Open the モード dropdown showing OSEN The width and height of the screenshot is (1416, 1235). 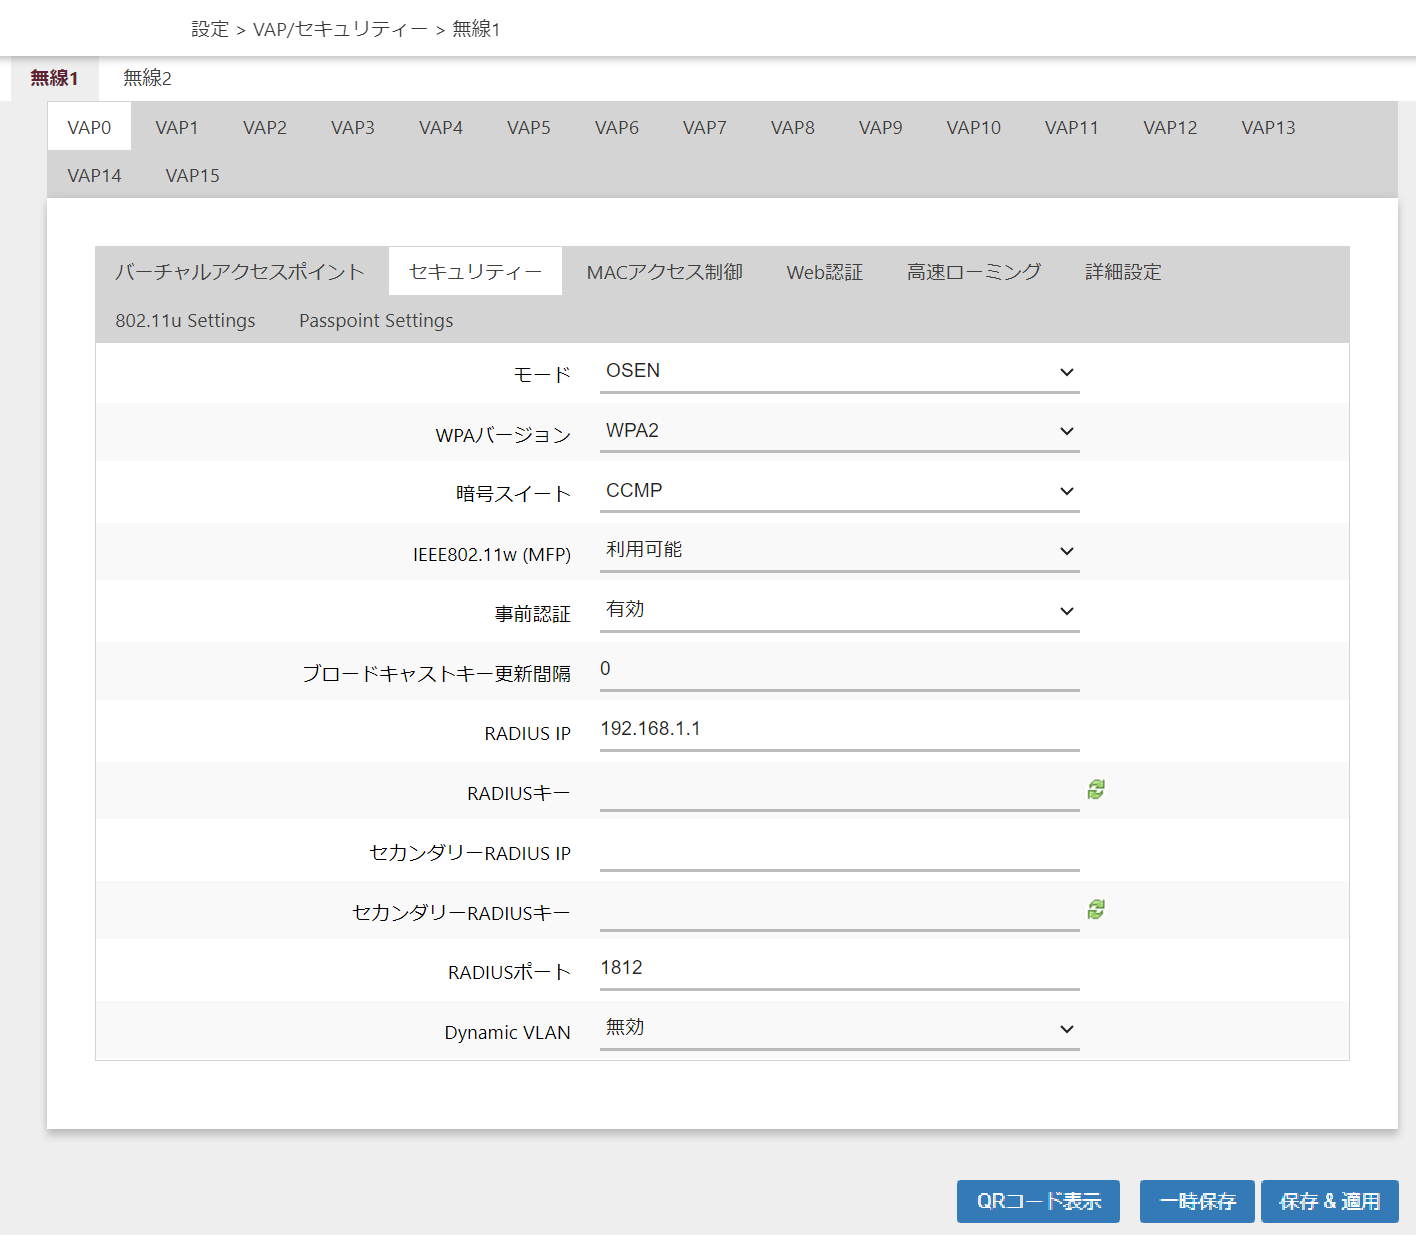(x=839, y=372)
